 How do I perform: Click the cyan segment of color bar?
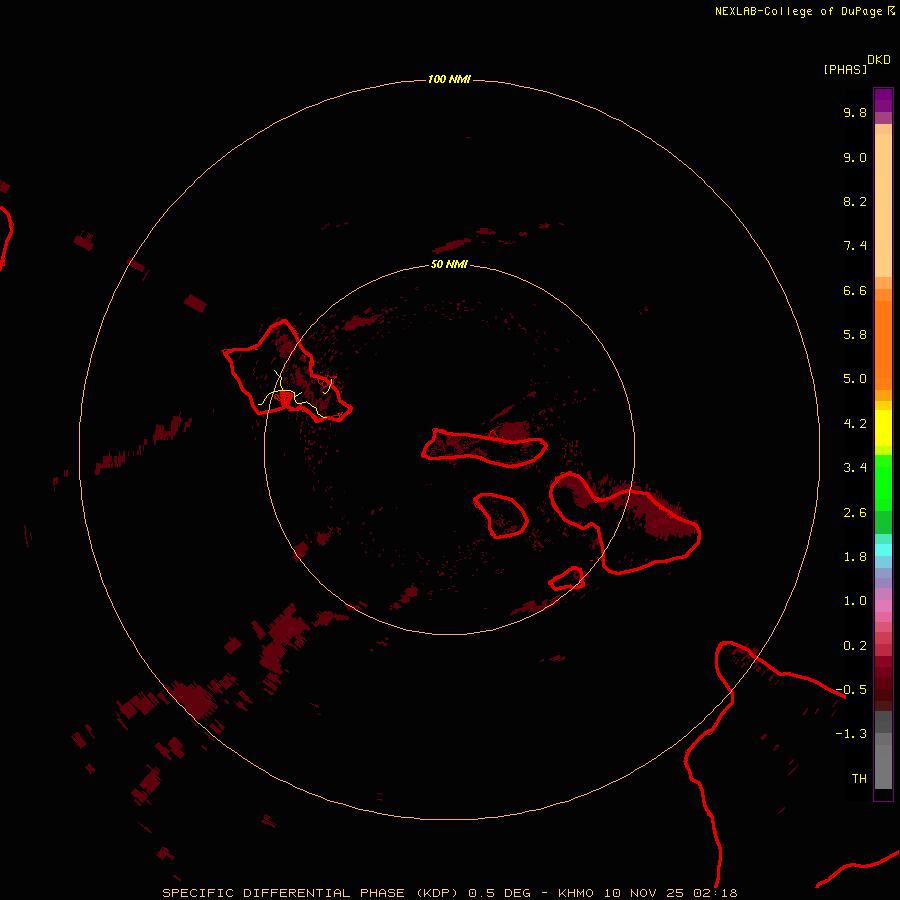coord(883,550)
